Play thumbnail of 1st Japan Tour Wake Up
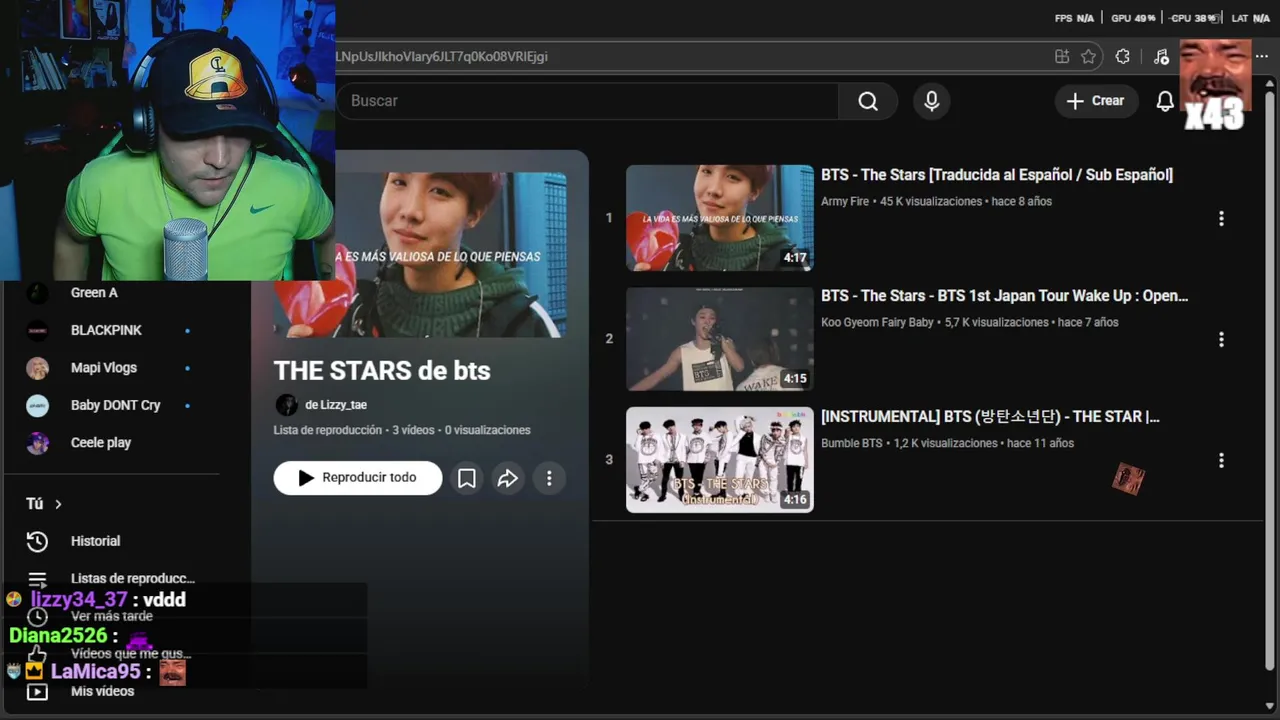This screenshot has width=1280, height=720. click(720, 339)
